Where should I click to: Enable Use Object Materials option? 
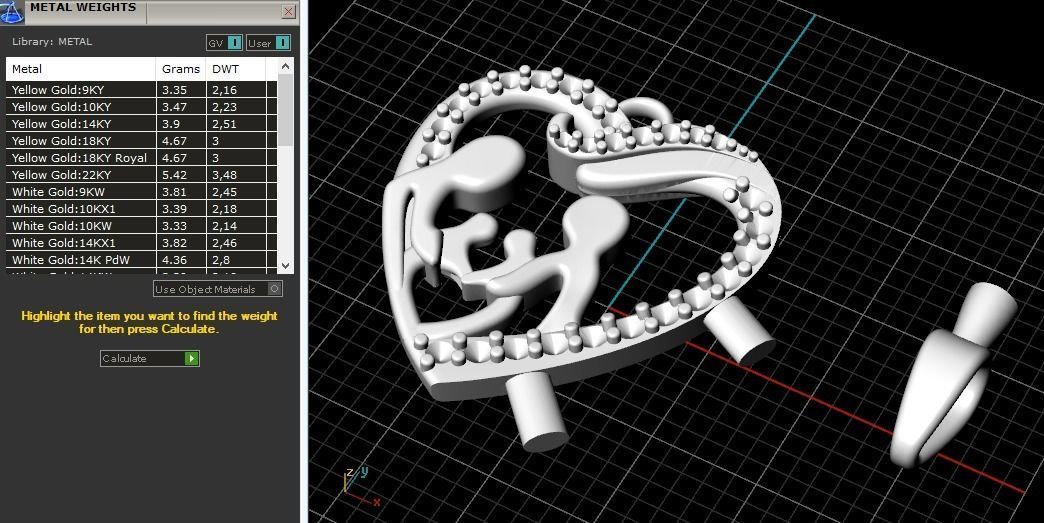pos(218,289)
